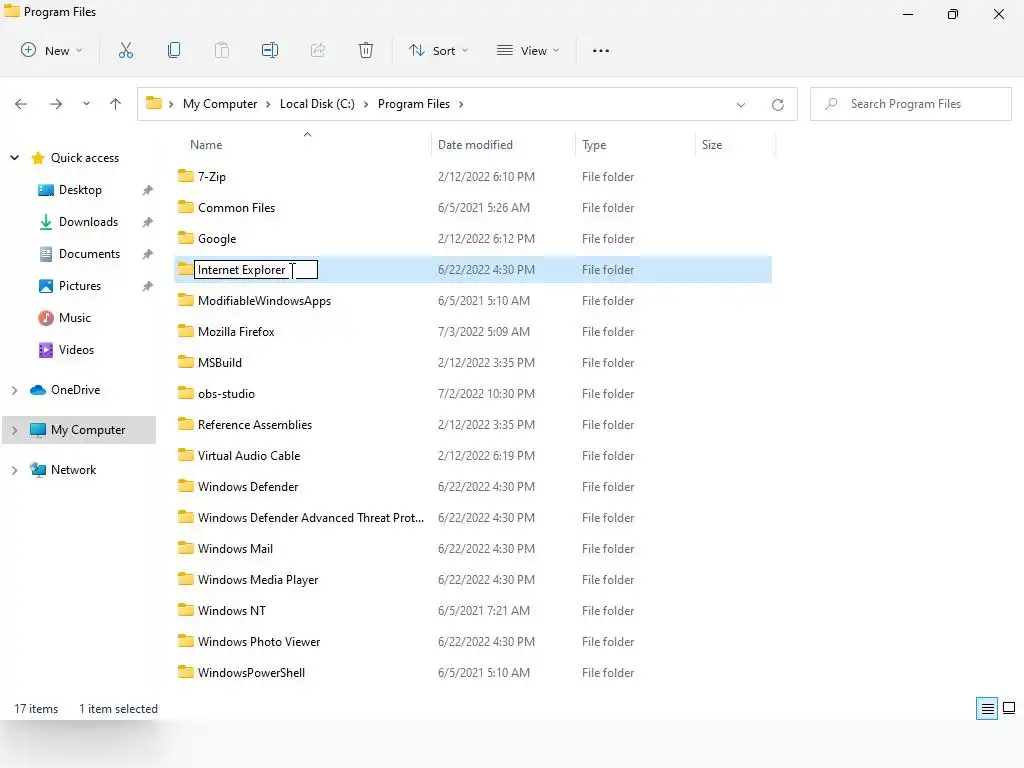The image size is (1024, 768).
Task: Click the Paste clipboard icon
Action: point(222,50)
